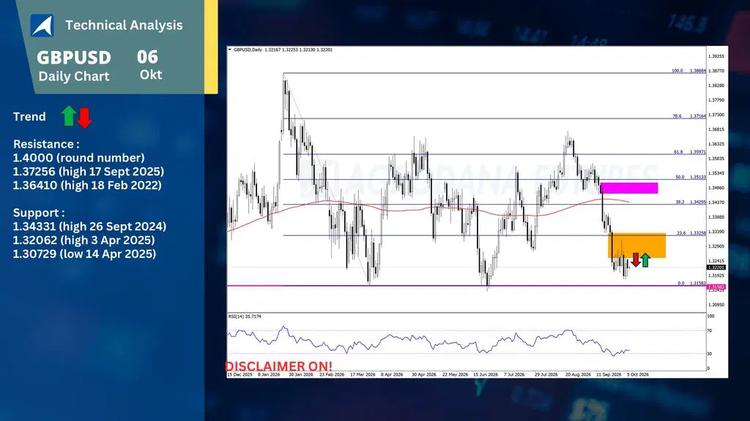
Task: Click the Trend label
Action: 29,117
